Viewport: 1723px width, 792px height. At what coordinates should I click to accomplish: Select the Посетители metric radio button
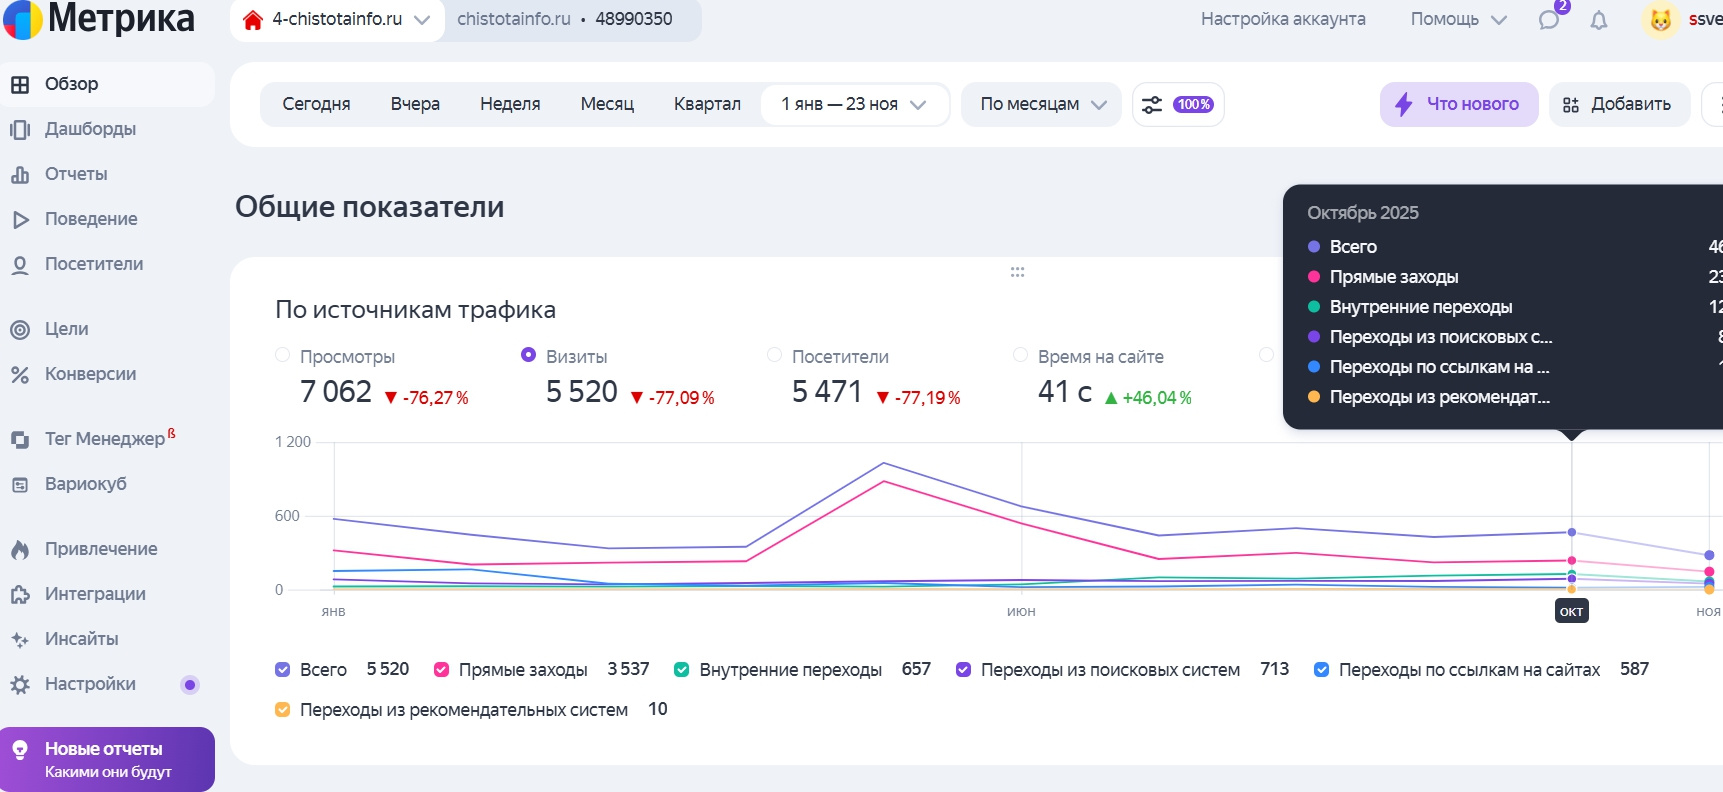click(774, 355)
